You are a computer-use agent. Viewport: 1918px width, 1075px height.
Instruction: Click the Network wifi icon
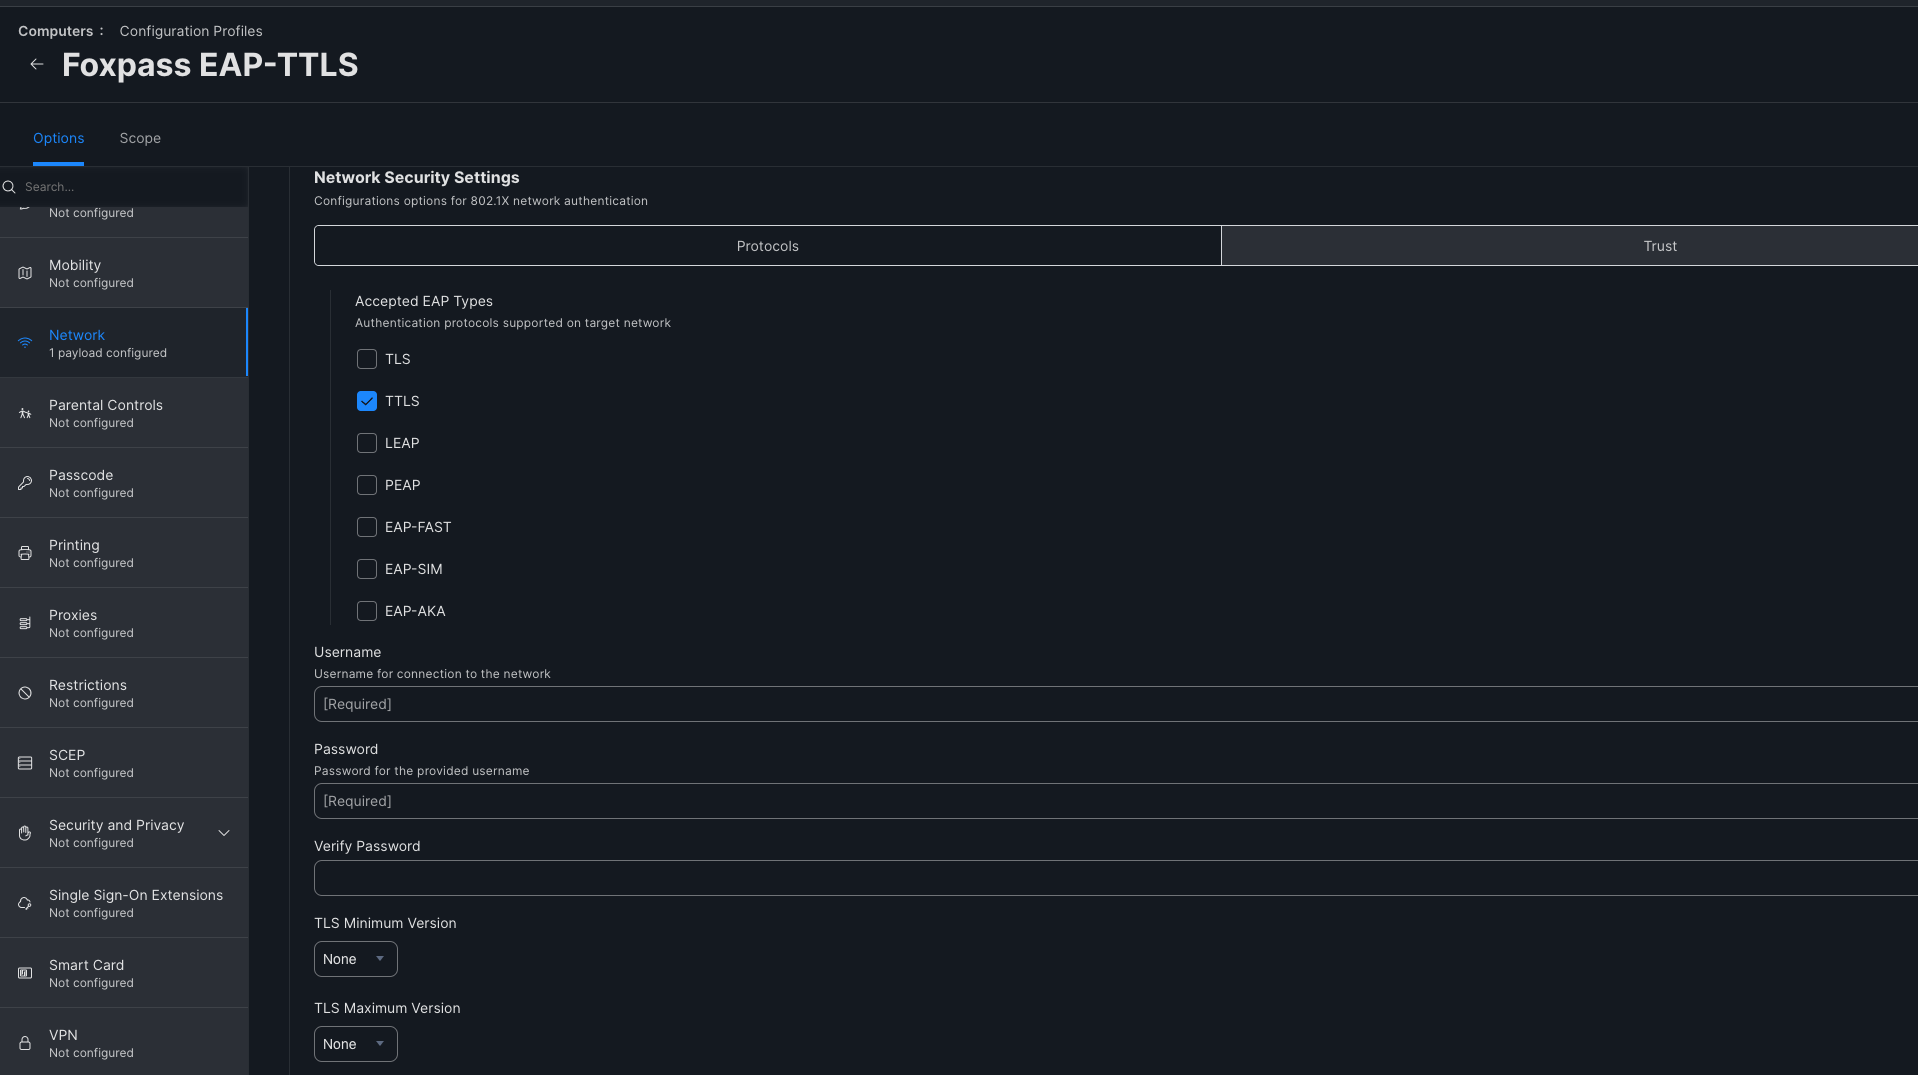click(x=25, y=343)
